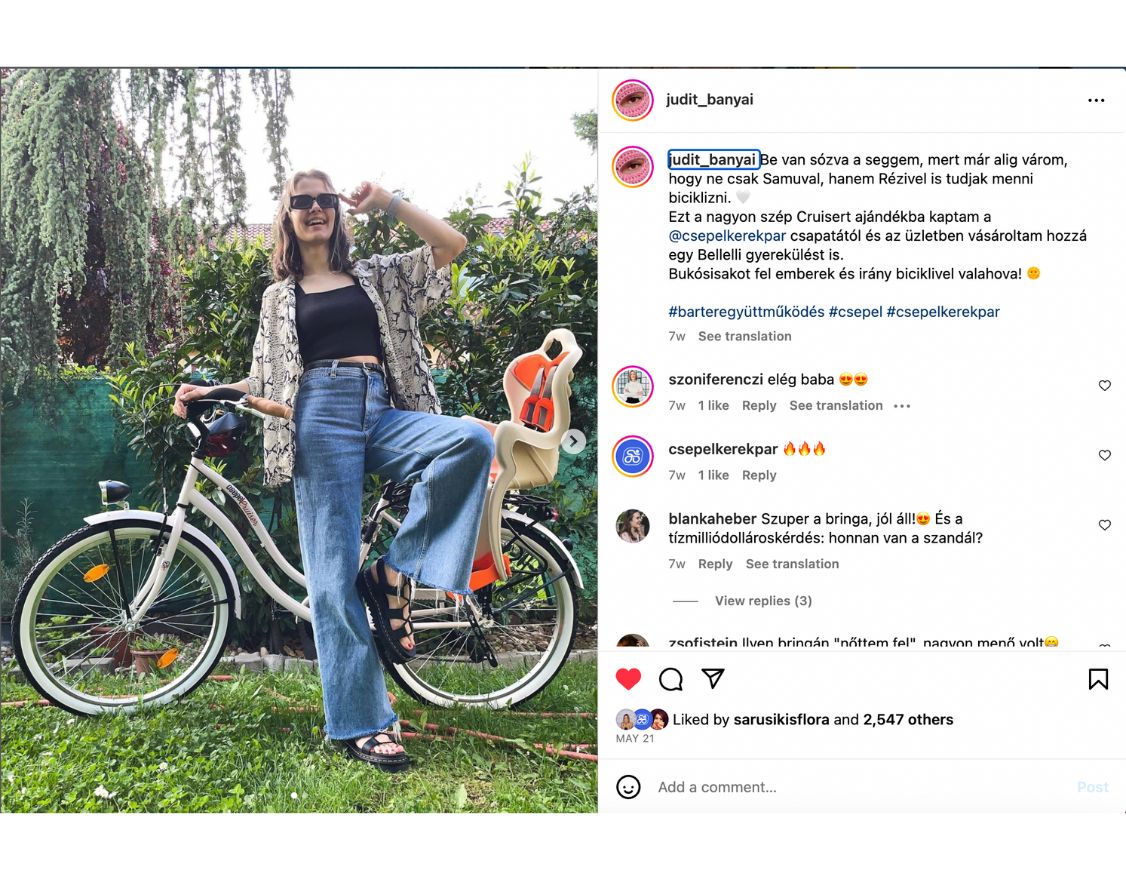Open szoniferenczi commenter avatar
1126x880 pixels.
[633, 387]
